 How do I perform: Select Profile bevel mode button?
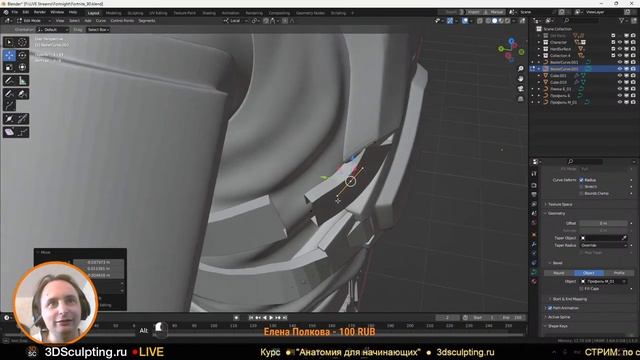619,273
